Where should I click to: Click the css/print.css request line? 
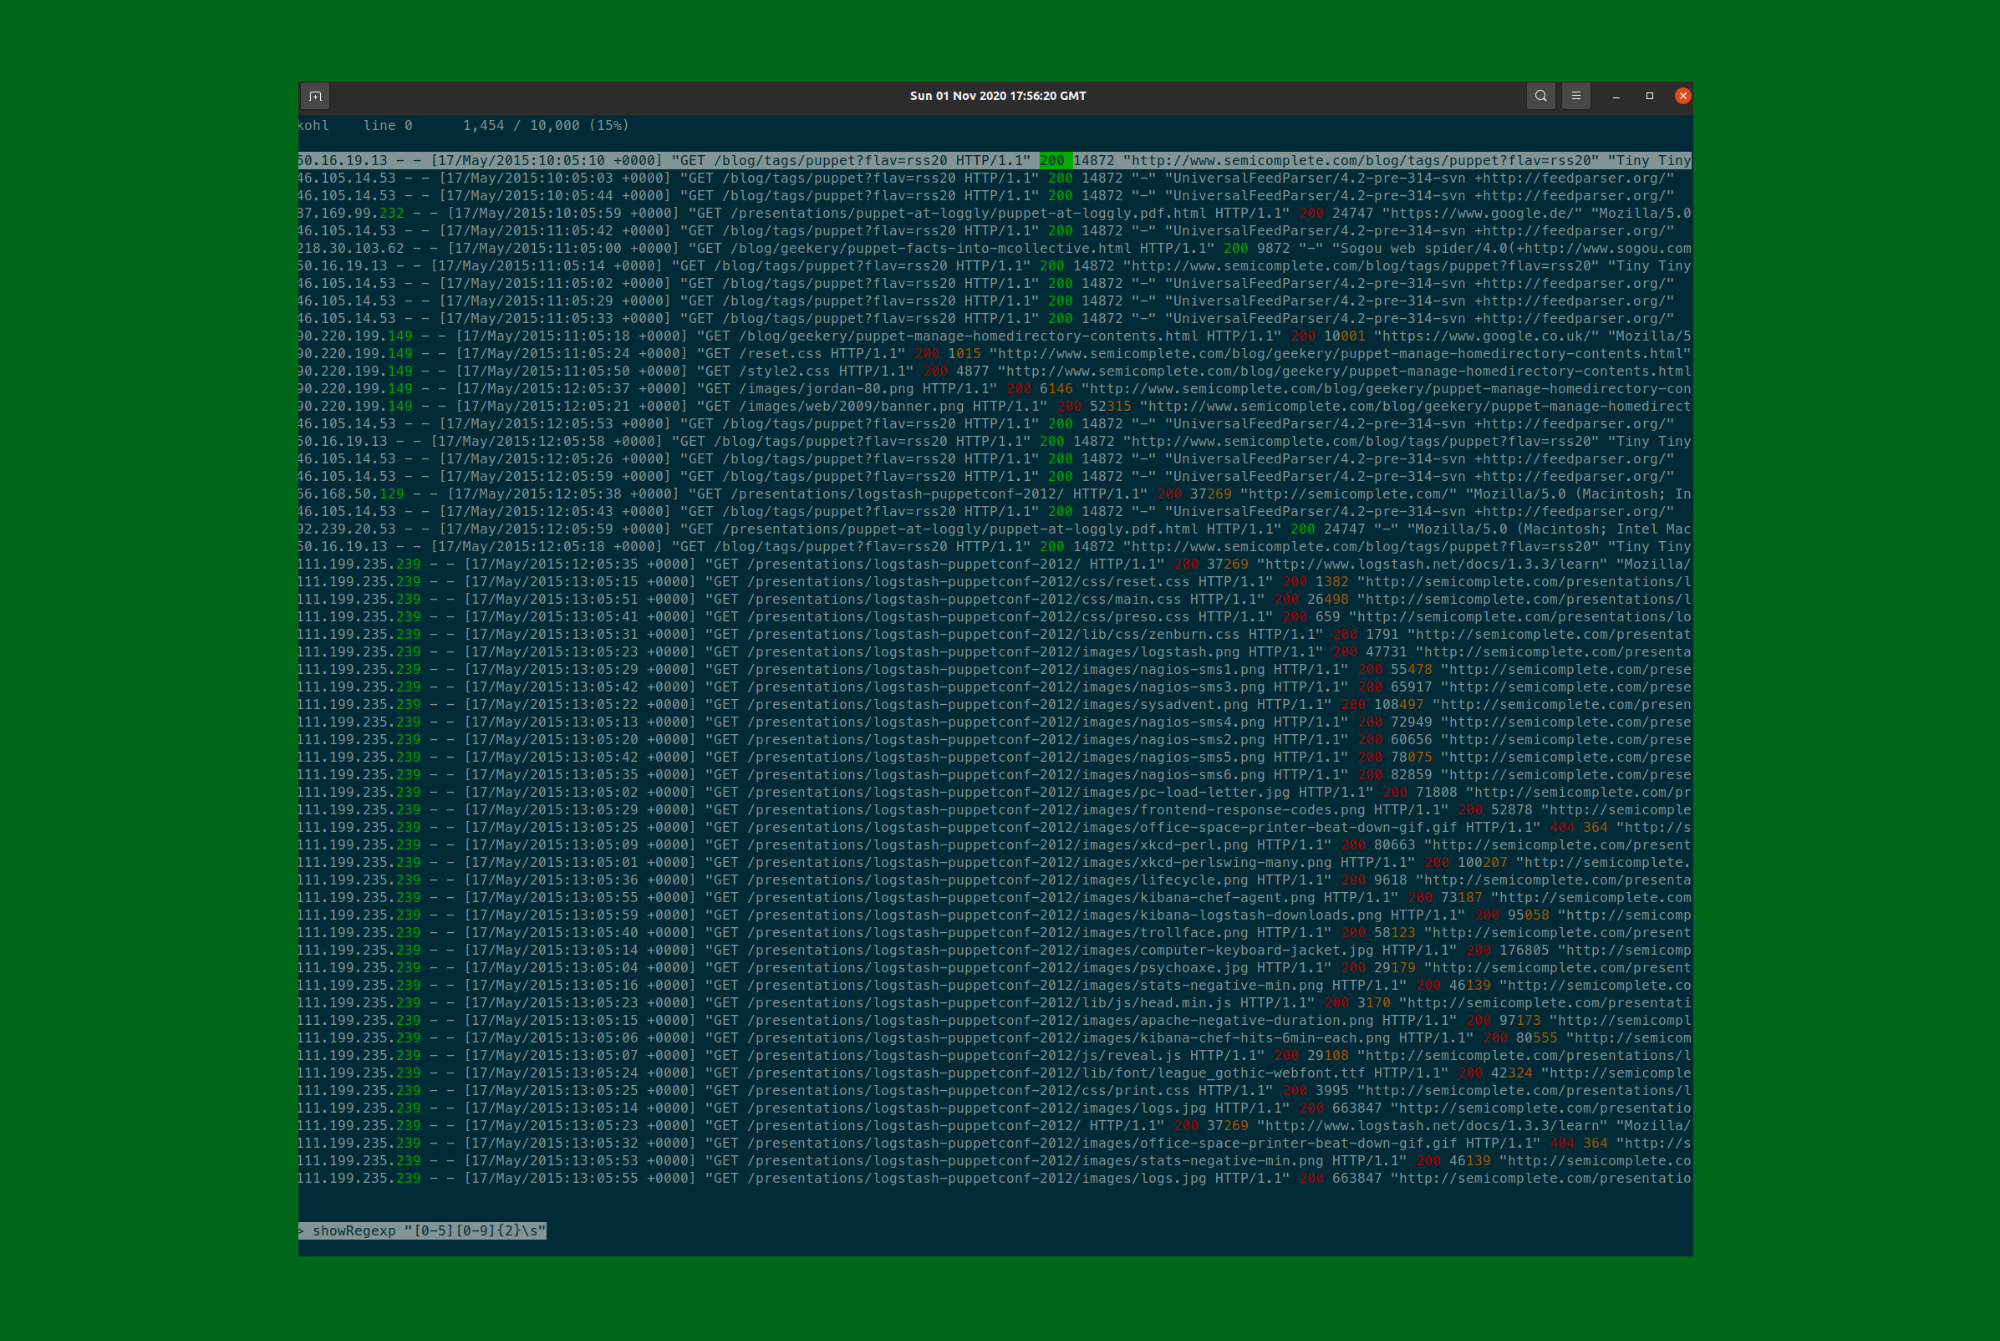point(995,1090)
